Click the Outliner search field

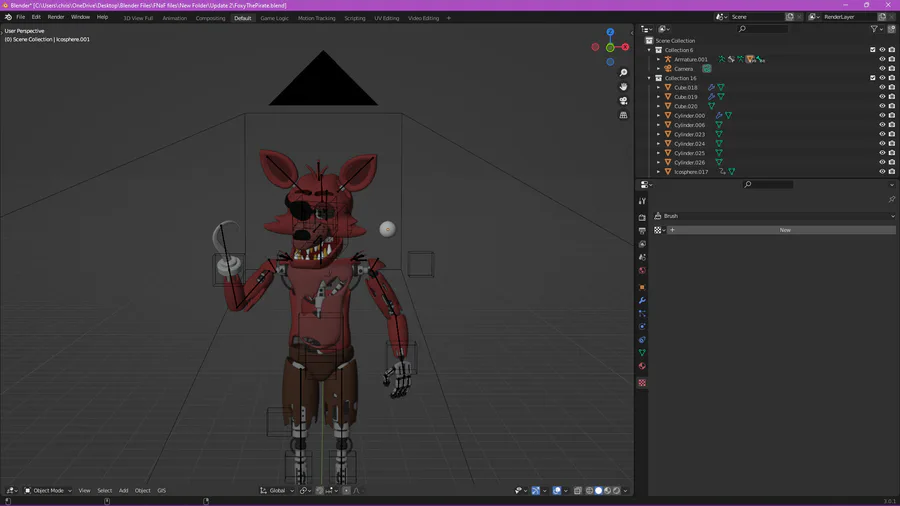tap(763, 29)
